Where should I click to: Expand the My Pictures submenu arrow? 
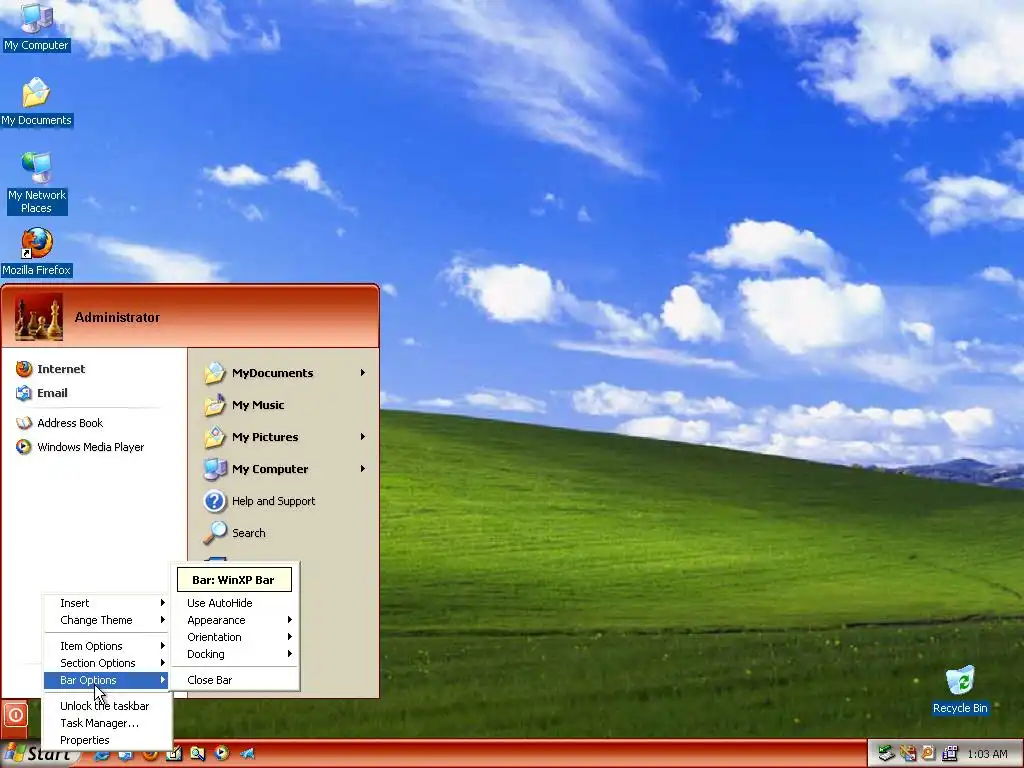click(362, 437)
